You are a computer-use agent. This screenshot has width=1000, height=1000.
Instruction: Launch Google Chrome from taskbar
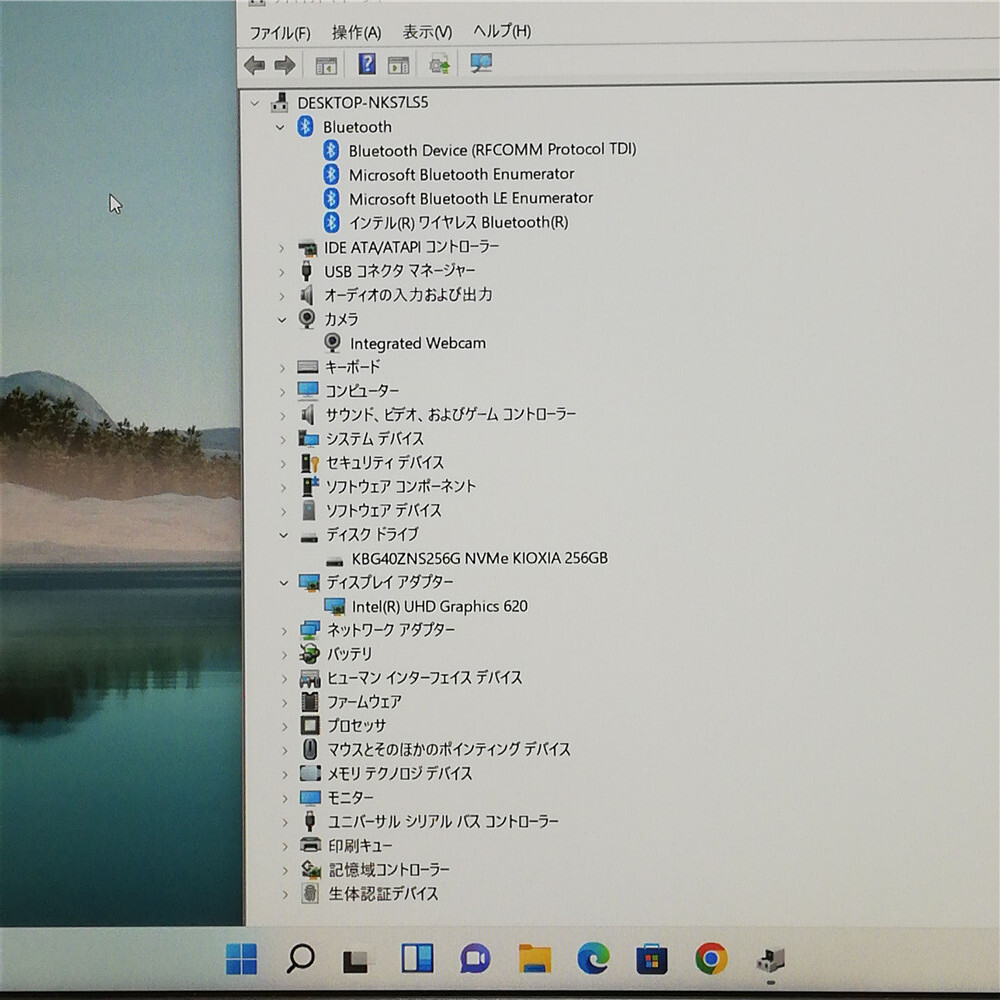711,959
